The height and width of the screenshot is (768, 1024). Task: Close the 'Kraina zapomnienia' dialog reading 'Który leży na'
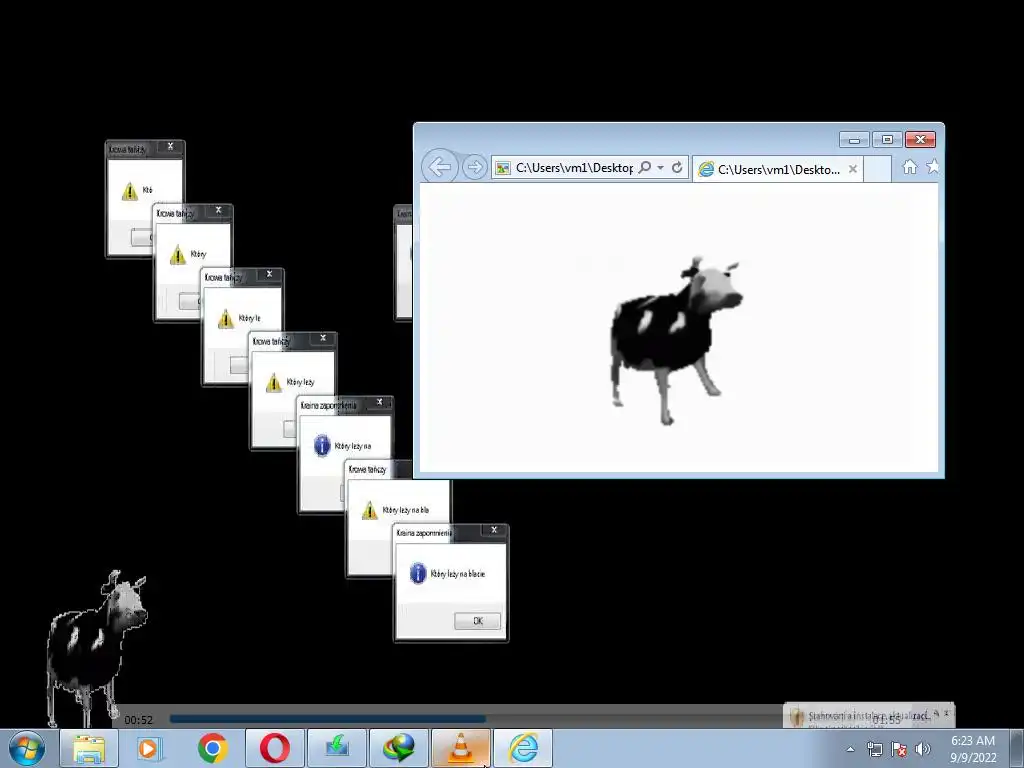(x=379, y=402)
